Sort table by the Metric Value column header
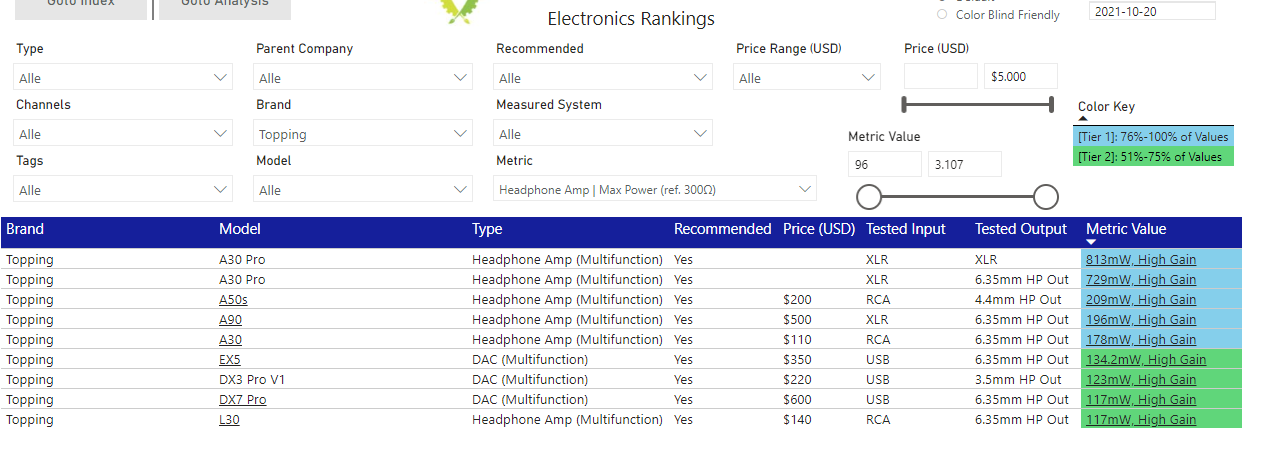 coord(1126,229)
